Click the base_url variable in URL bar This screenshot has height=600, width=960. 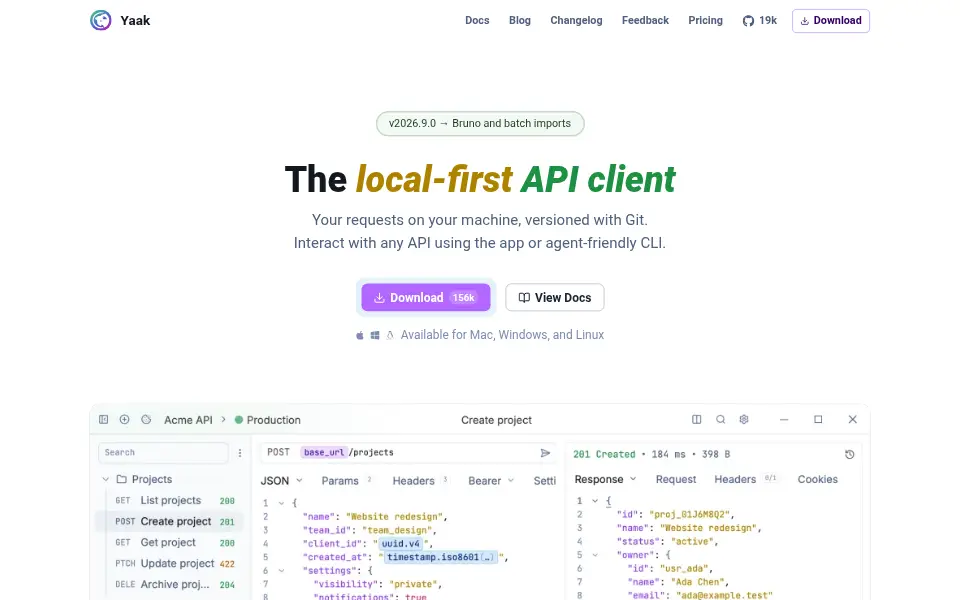(x=324, y=452)
